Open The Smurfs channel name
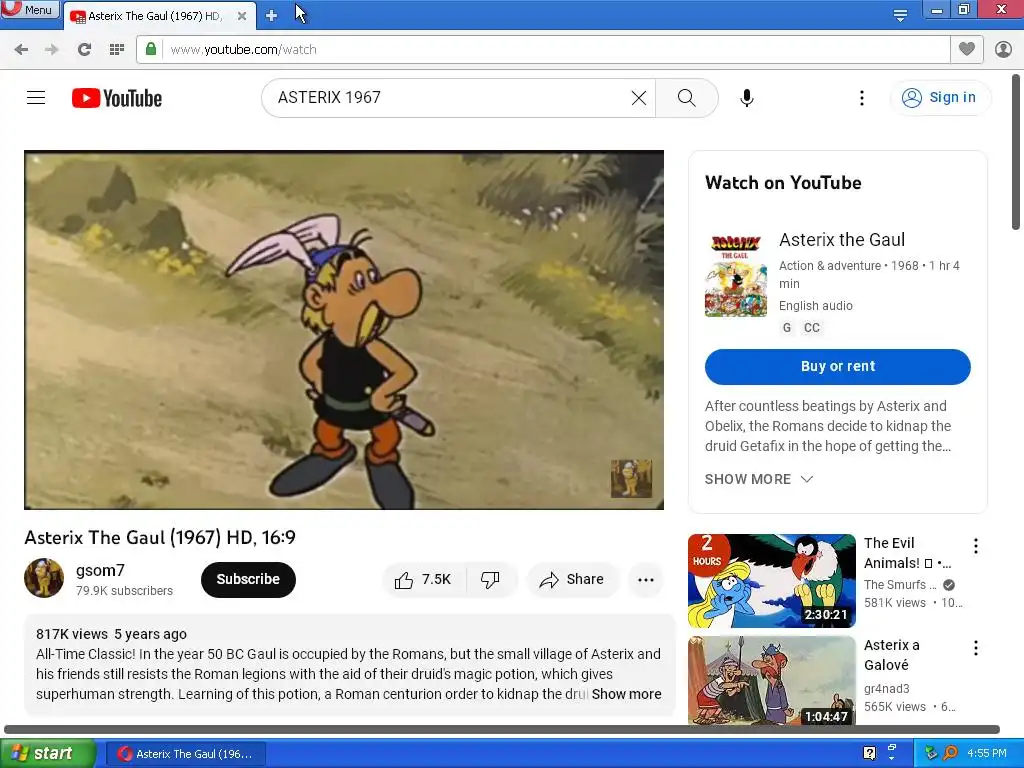Image resolution: width=1024 pixels, height=768 pixels. tap(900, 584)
